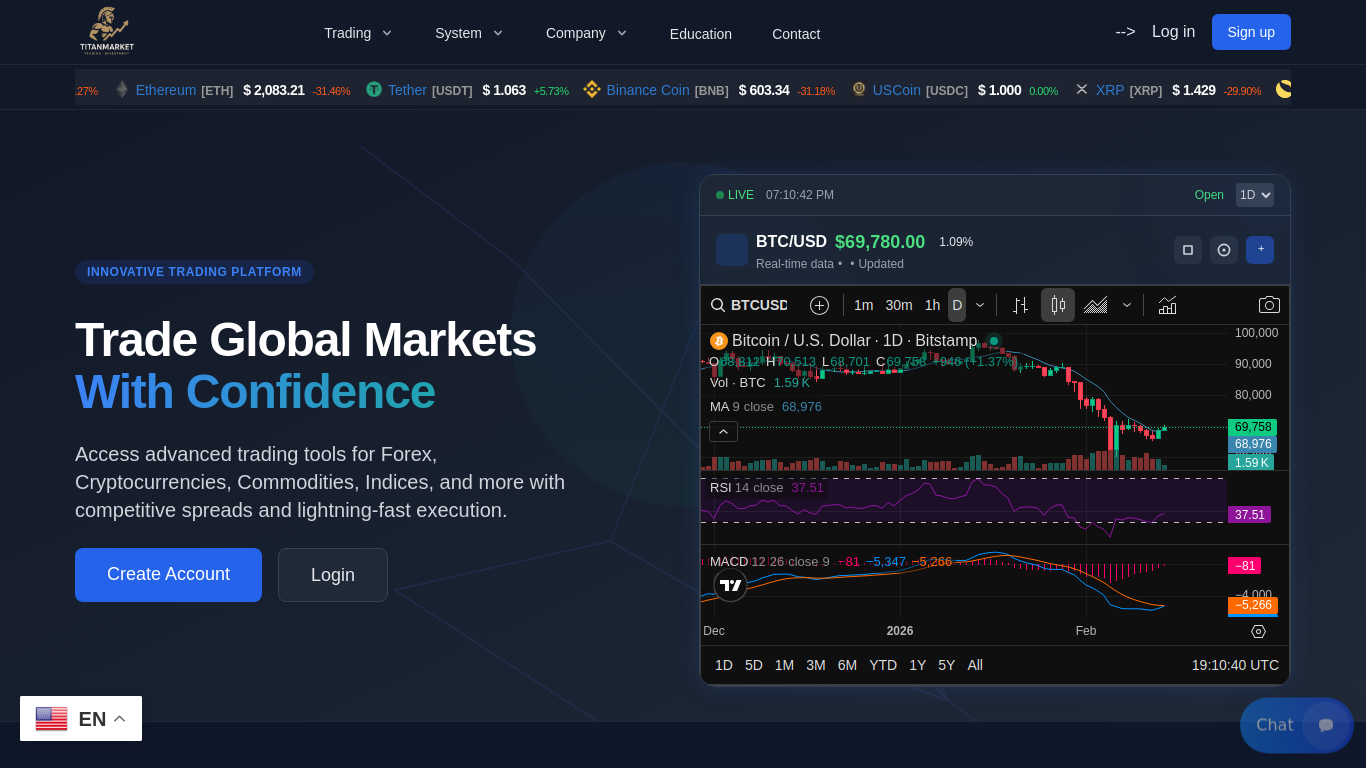Select the 6M date range
This screenshot has height=768, width=1366.
tap(848, 665)
